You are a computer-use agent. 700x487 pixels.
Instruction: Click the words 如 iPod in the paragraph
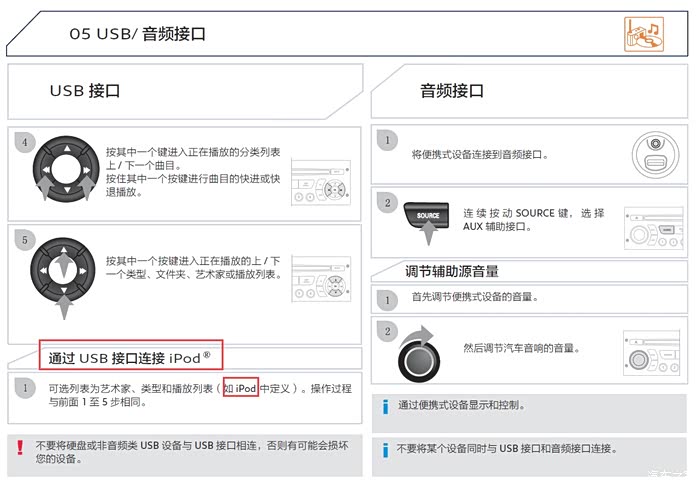pos(241,388)
